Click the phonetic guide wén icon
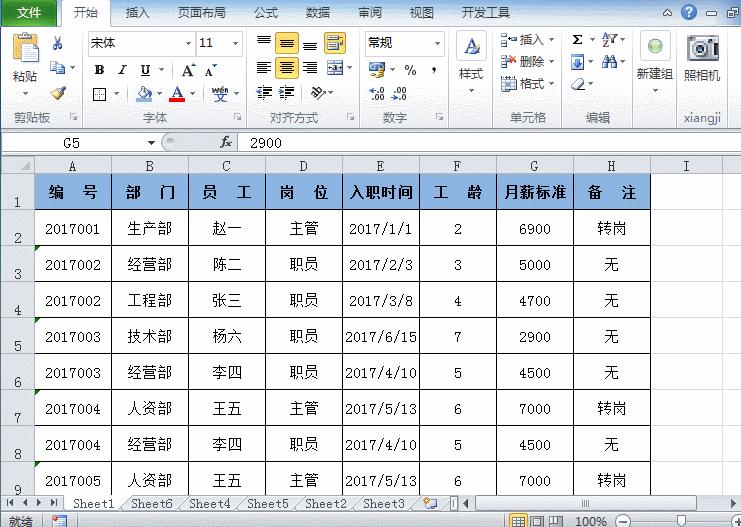 pyautogui.click(x=220, y=94)
